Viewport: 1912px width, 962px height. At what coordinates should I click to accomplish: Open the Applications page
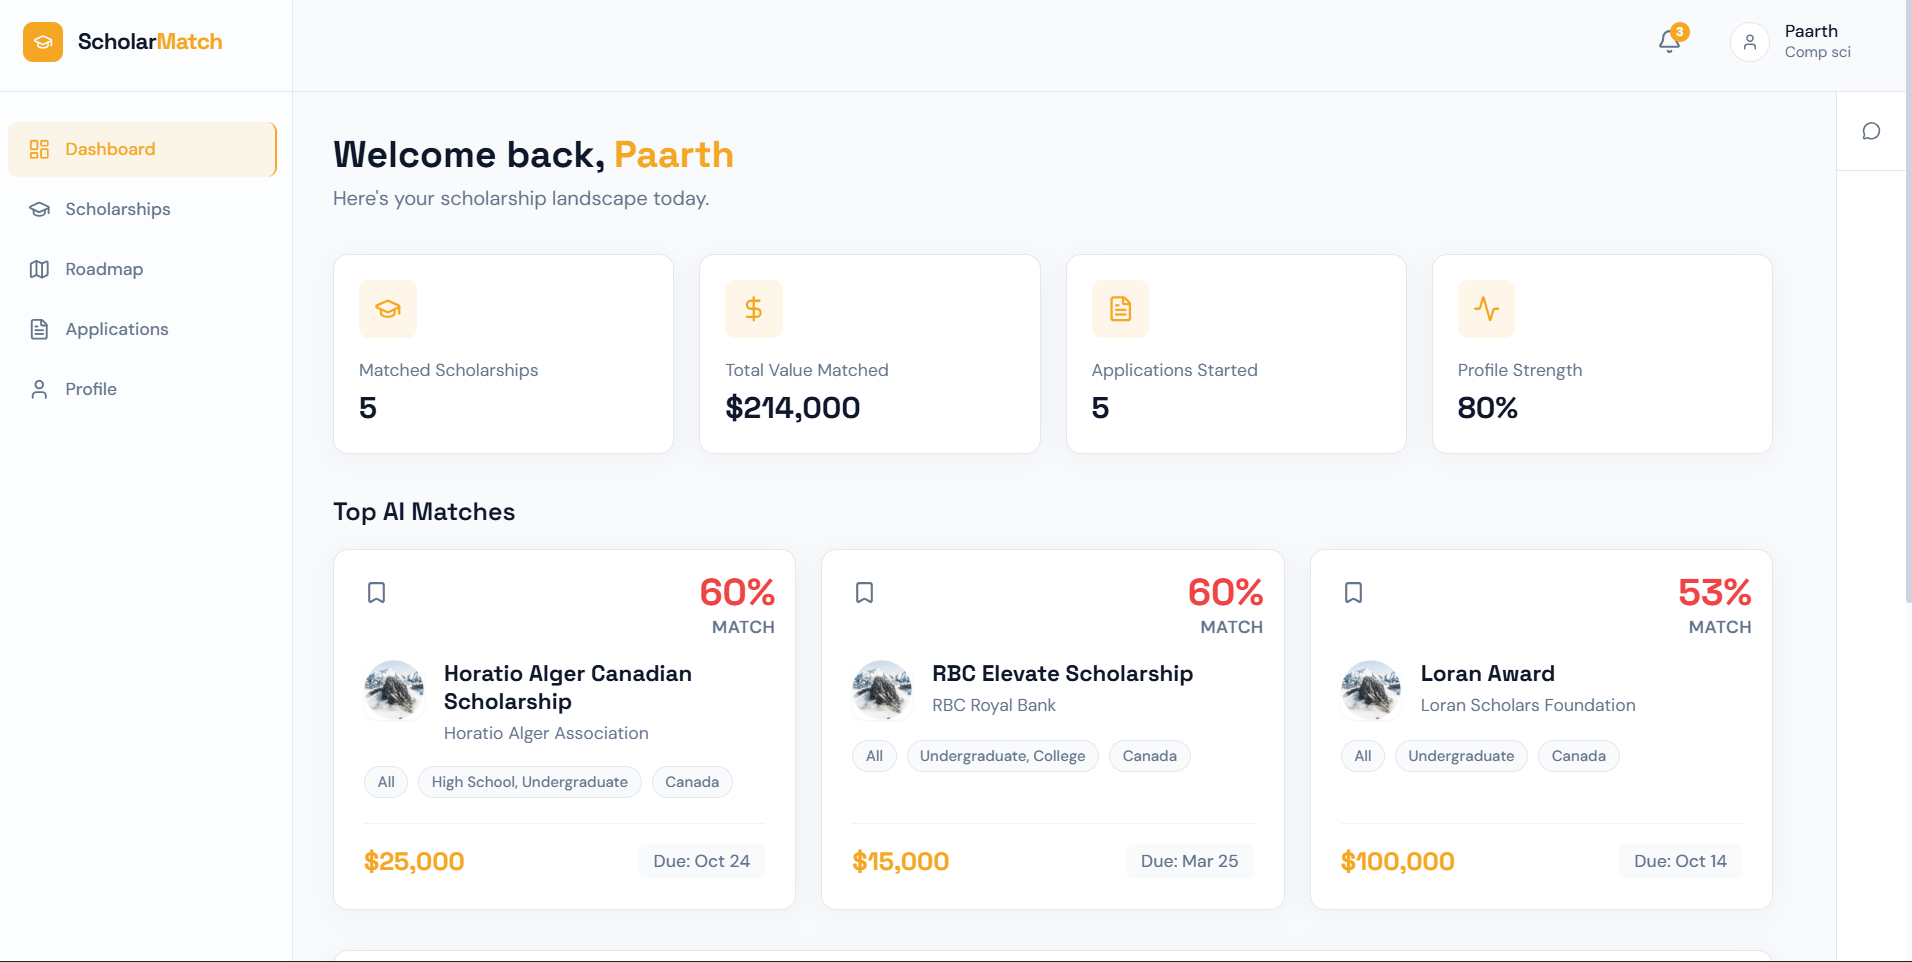point(116,329)
